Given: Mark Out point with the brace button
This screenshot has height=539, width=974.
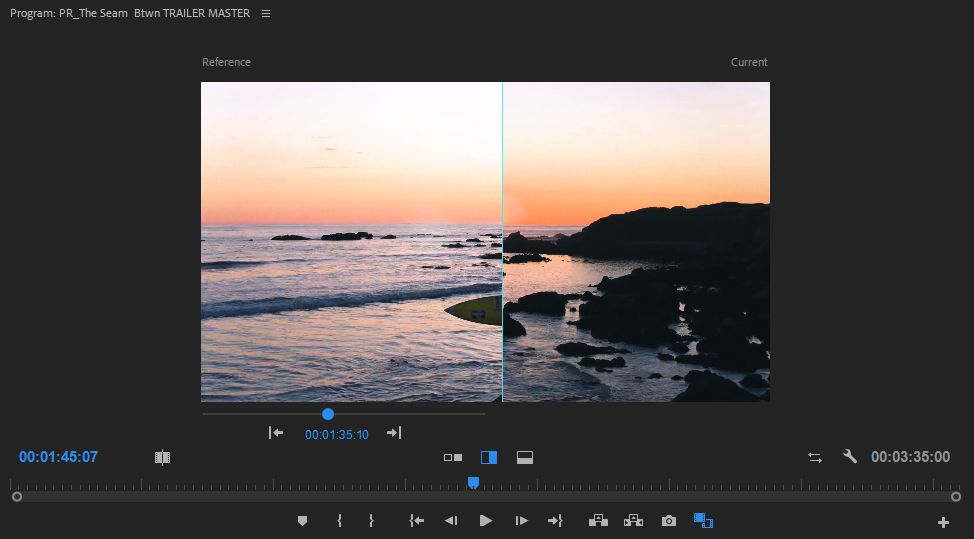Looking at the screenshot, I should (x=371, y=521).
